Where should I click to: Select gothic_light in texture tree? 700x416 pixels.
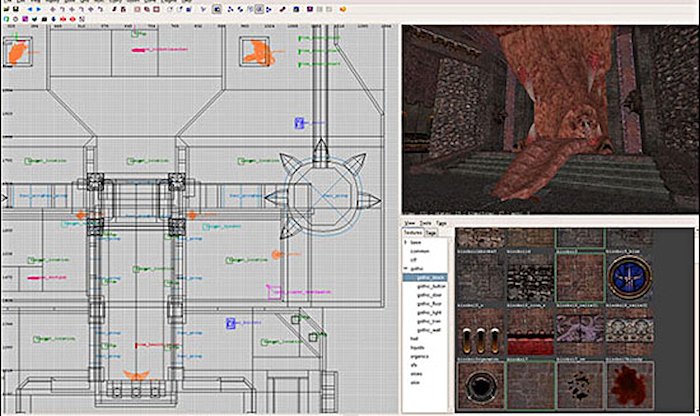[x=429, y=313]
